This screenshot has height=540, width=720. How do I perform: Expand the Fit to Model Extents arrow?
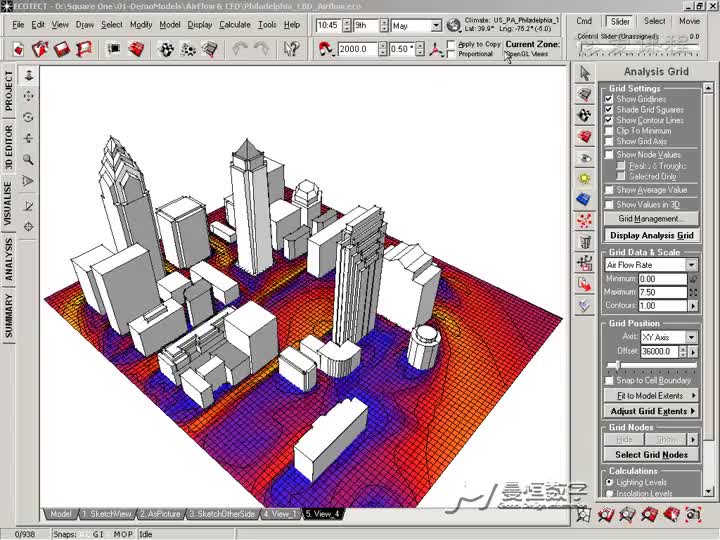click(x=693, y=396)
